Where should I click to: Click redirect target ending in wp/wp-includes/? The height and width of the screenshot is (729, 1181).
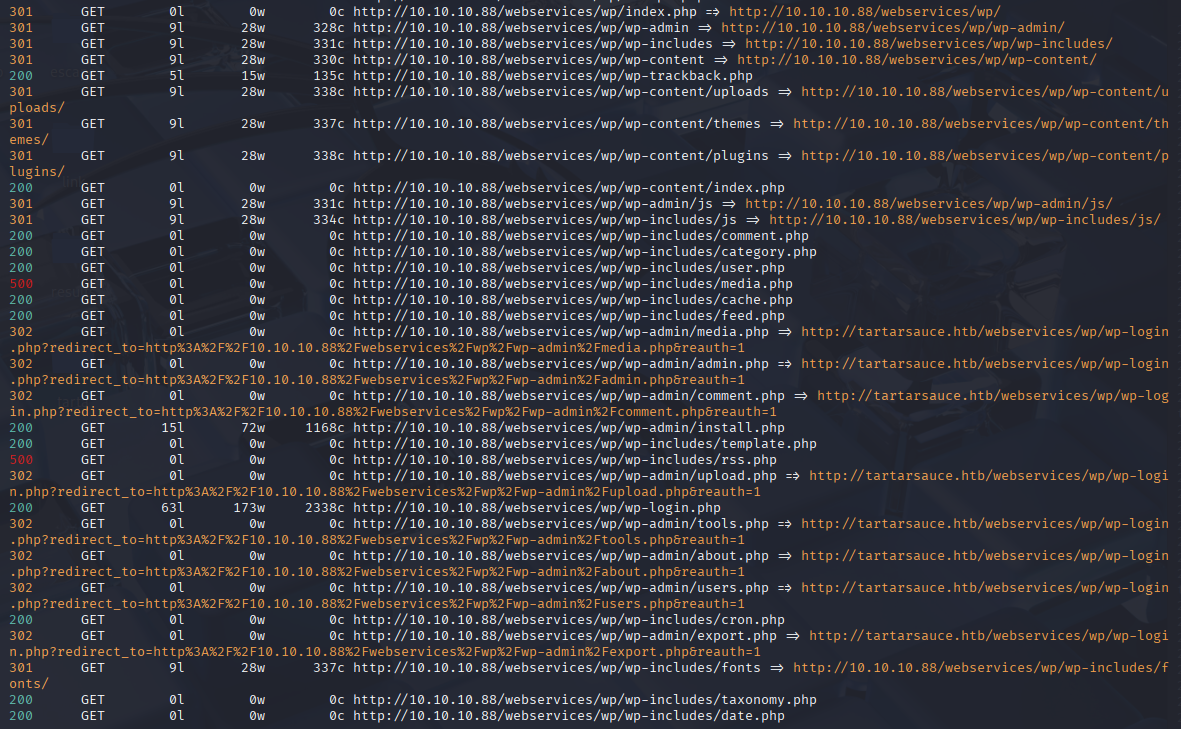pos(929,44)
